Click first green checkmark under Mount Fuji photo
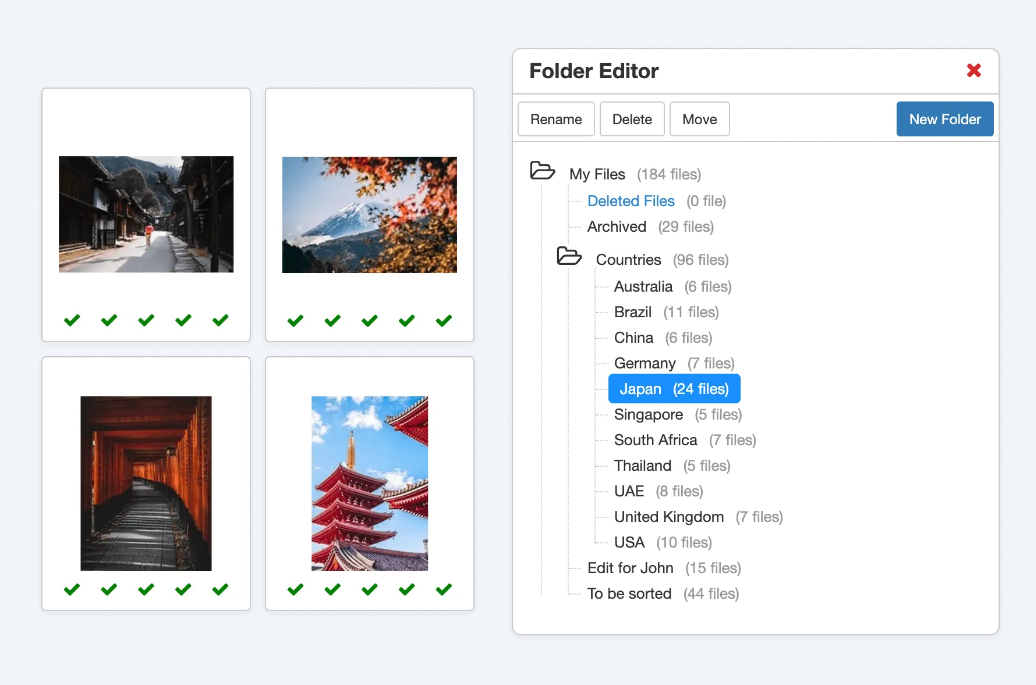The height and width of the screenshot is (685, 1036). 295,321
